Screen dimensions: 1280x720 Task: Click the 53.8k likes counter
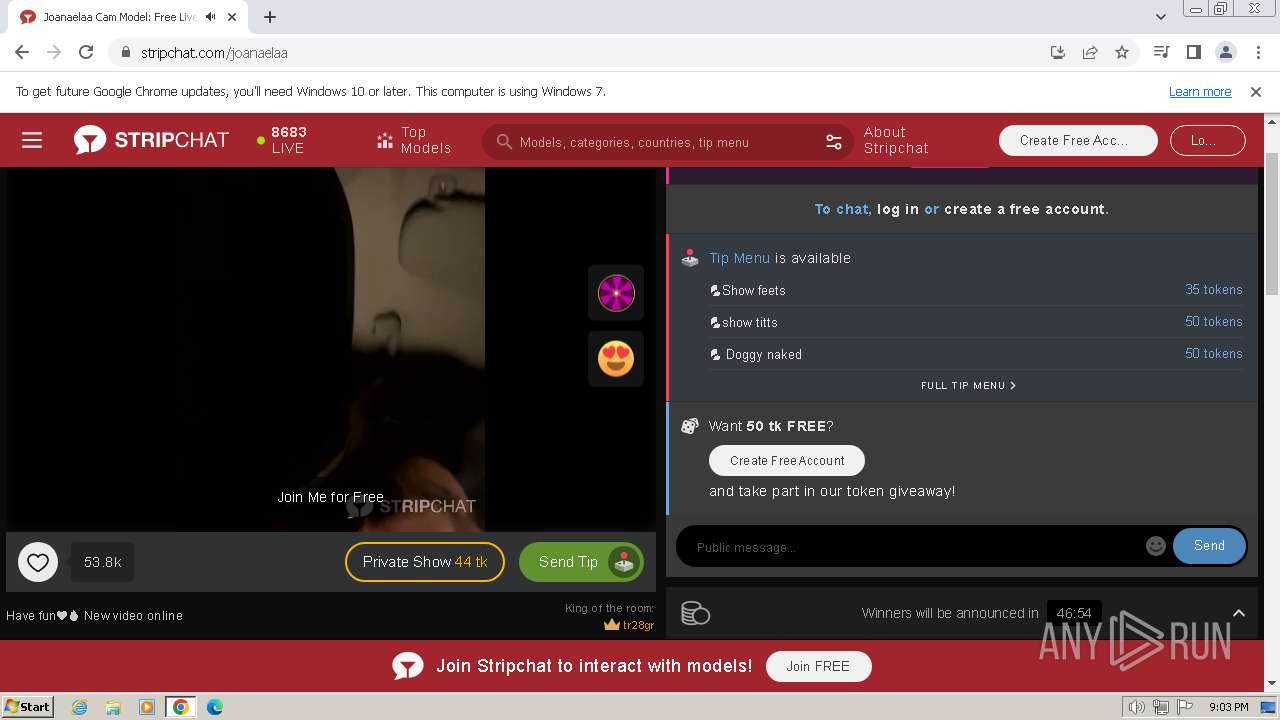[102, 562]
